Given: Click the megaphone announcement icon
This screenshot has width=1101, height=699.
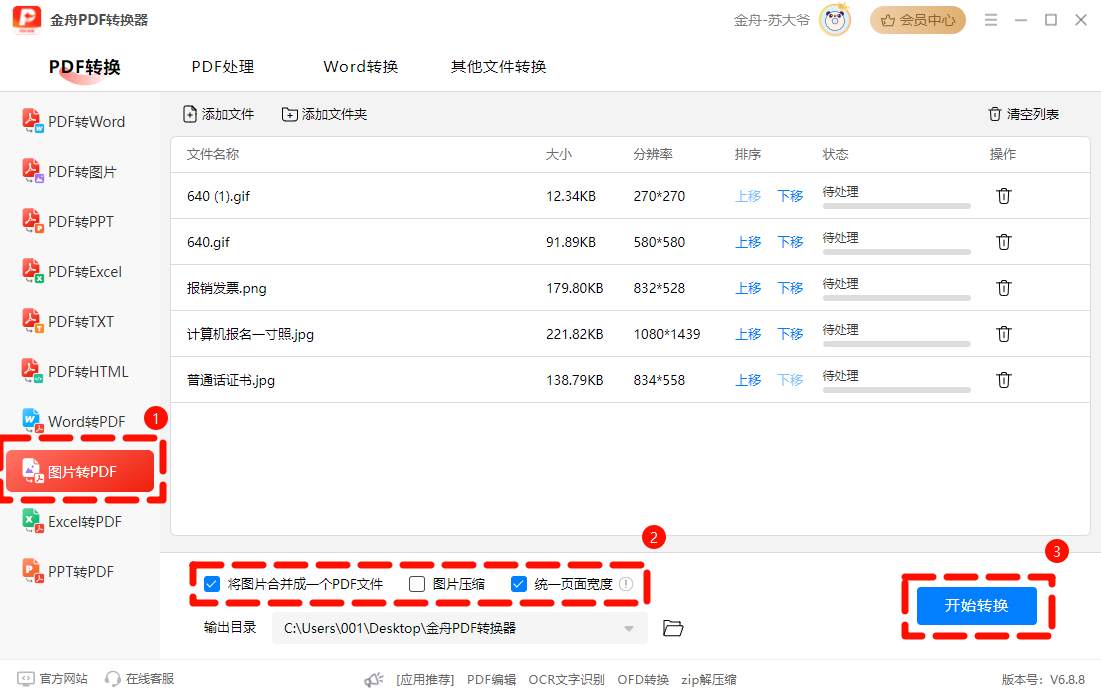Looking at the screenshot, I should pyautogui.click(x=374, y=679).
